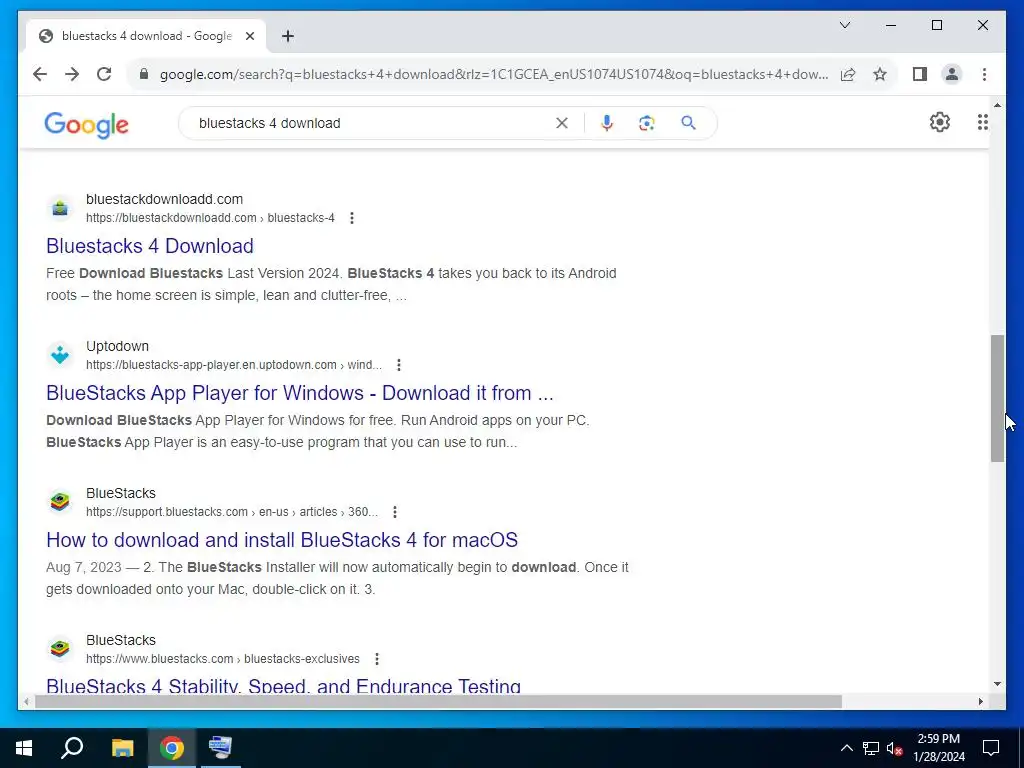Open BlueStacks 4 Stability, Speed, Endurance Testing link

click(283, 686)
